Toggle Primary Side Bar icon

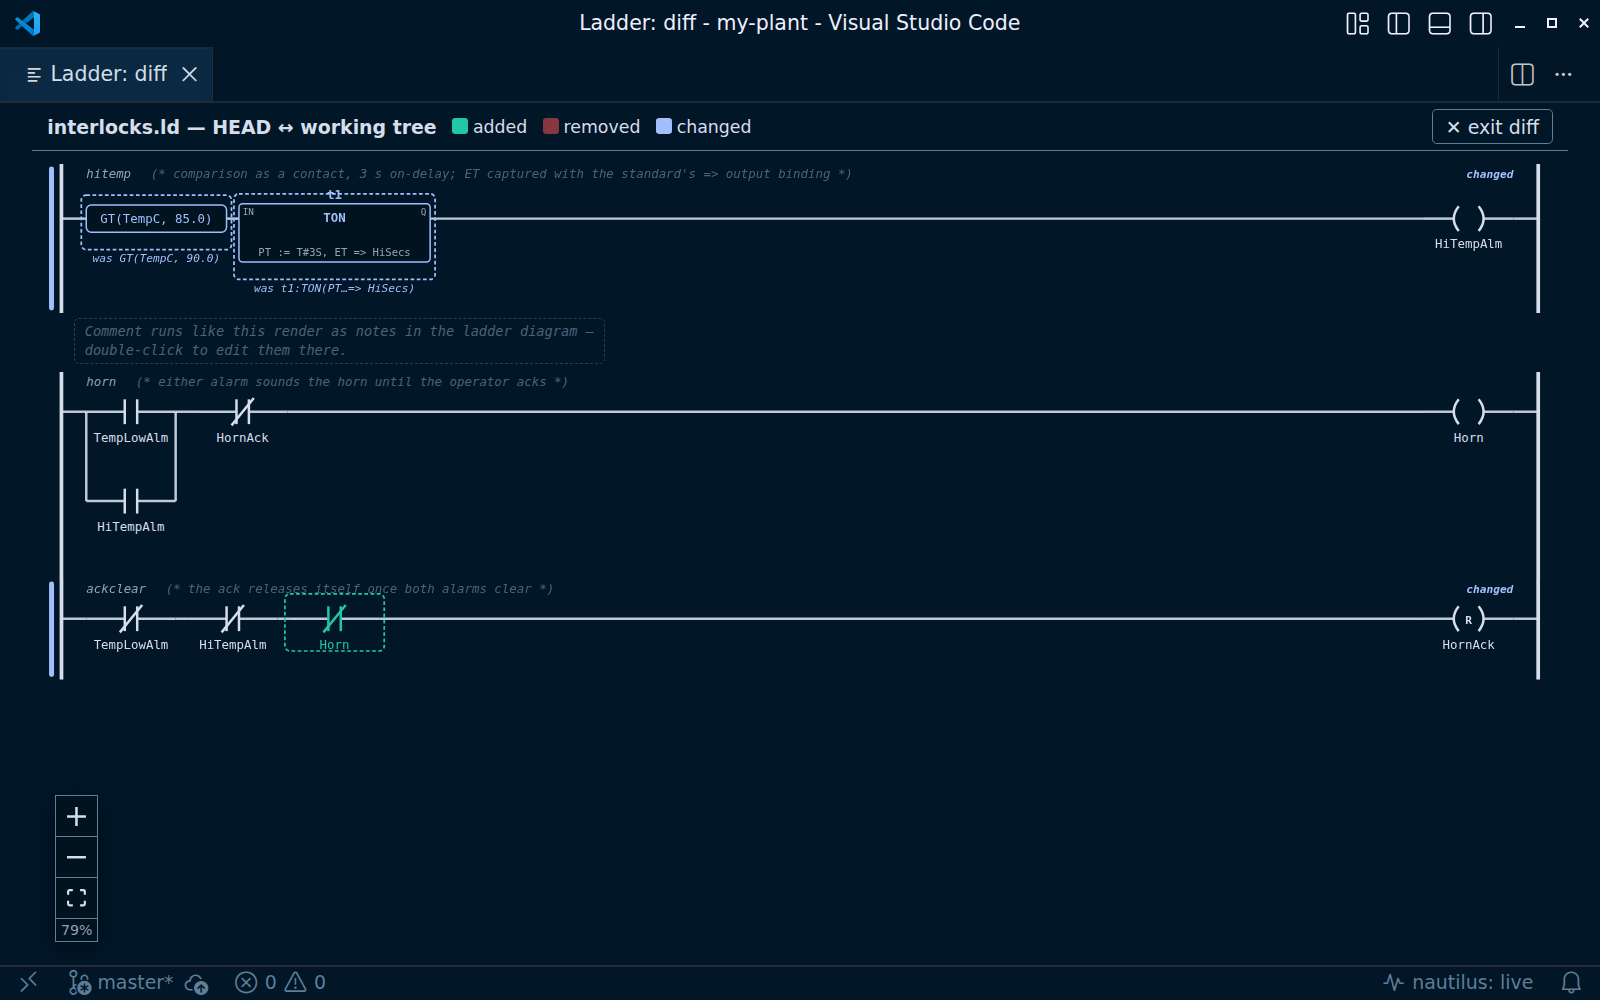pyautogui.click(x=1398, y=23)
